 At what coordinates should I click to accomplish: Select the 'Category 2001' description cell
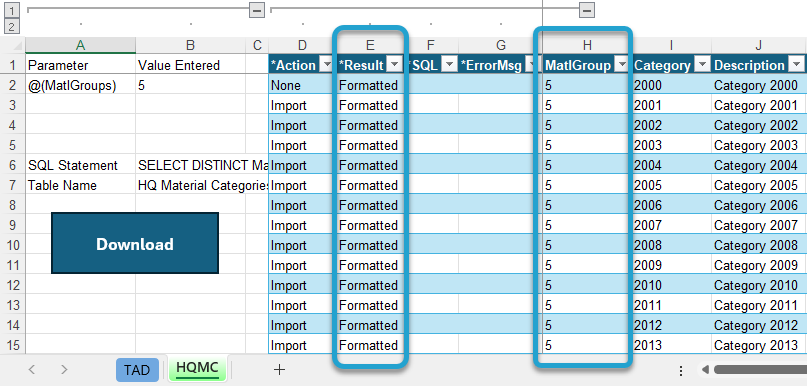(x=759, y=106)
